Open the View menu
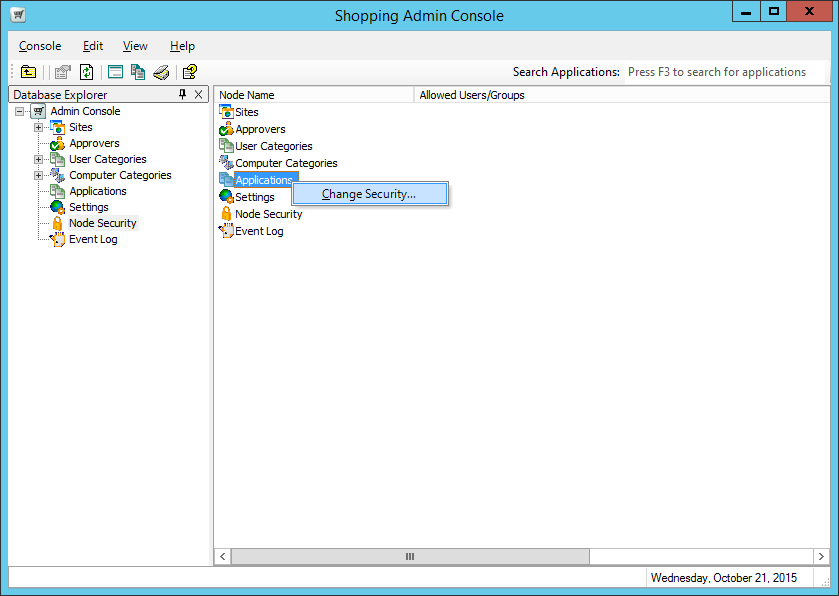This screenshot has width=839, height=596. coord(135,46)
